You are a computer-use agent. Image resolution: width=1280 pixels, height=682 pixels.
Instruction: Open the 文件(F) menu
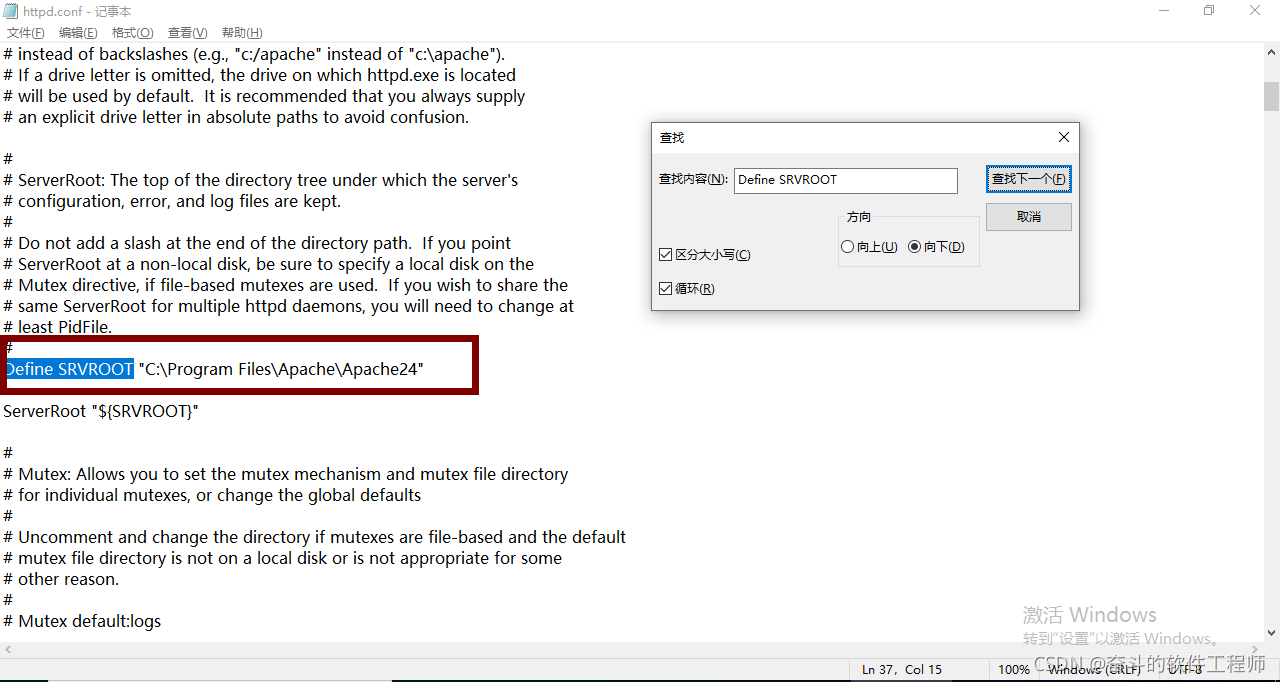coord(25,33)
